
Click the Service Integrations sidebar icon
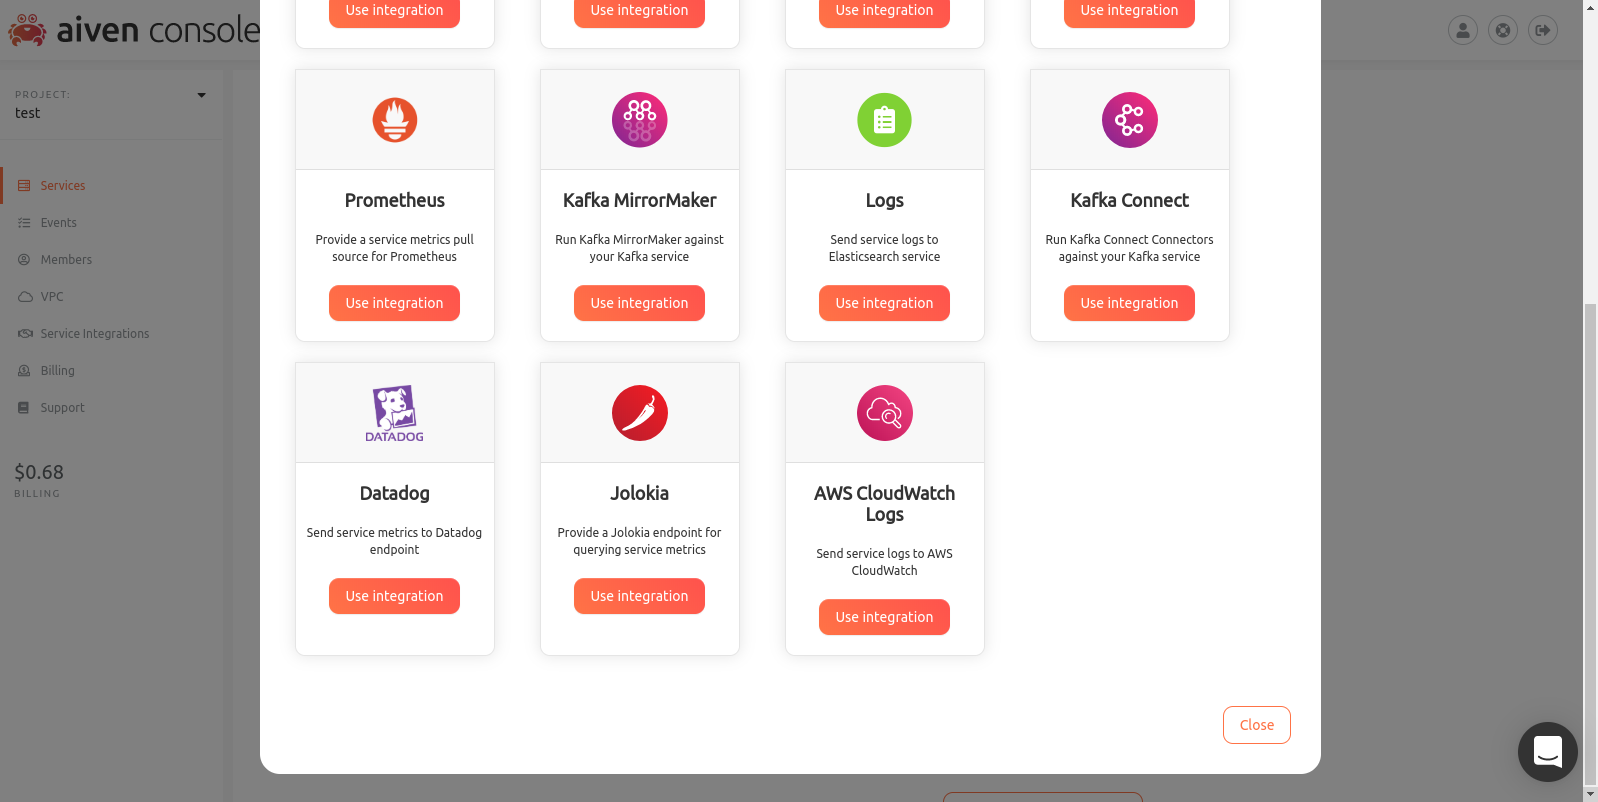[x=25, y=334]
